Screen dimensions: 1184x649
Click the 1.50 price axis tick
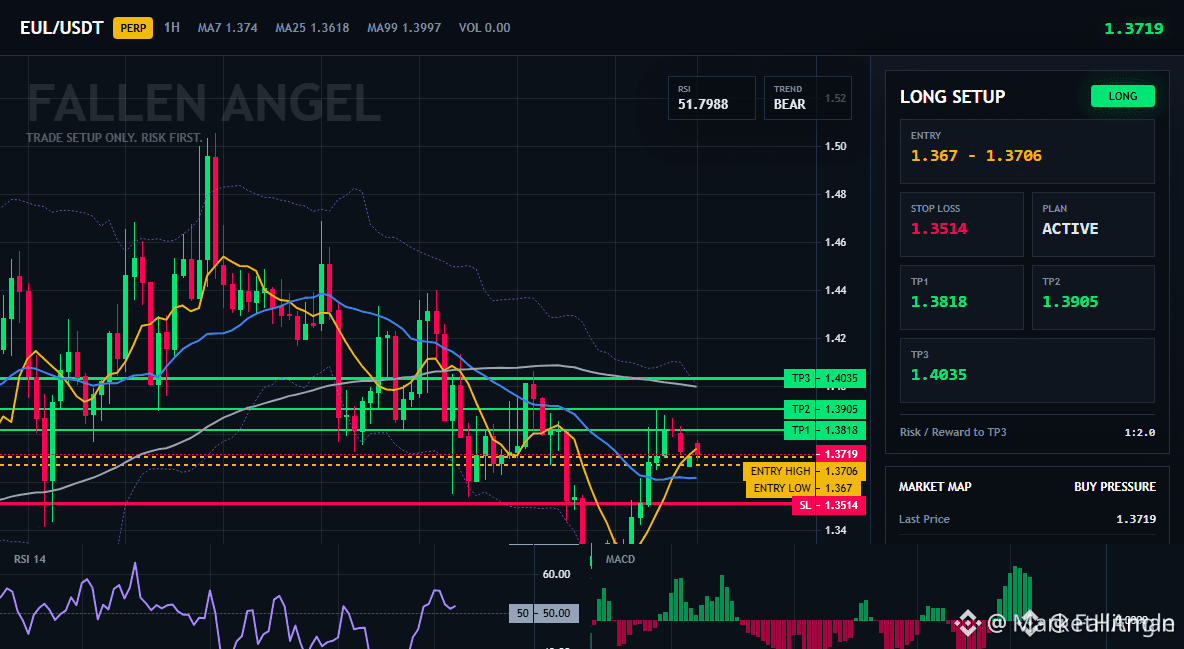[835, 147]
